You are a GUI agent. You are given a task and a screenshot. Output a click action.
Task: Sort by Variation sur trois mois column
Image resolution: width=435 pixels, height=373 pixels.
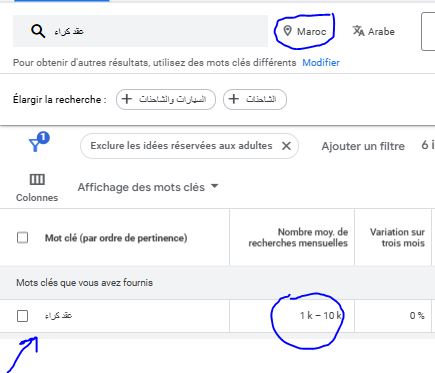(397, 237)
